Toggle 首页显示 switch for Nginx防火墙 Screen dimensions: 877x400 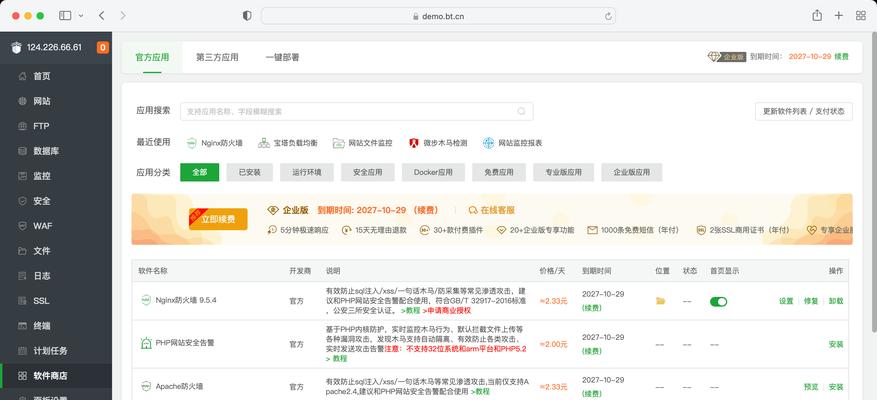tap(718, 302)
